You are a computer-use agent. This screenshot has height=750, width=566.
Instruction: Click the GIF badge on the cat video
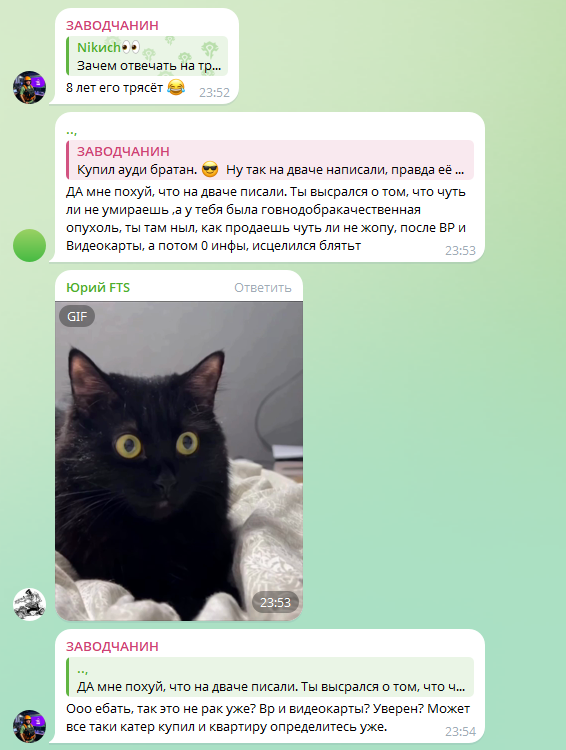(77, 316)
